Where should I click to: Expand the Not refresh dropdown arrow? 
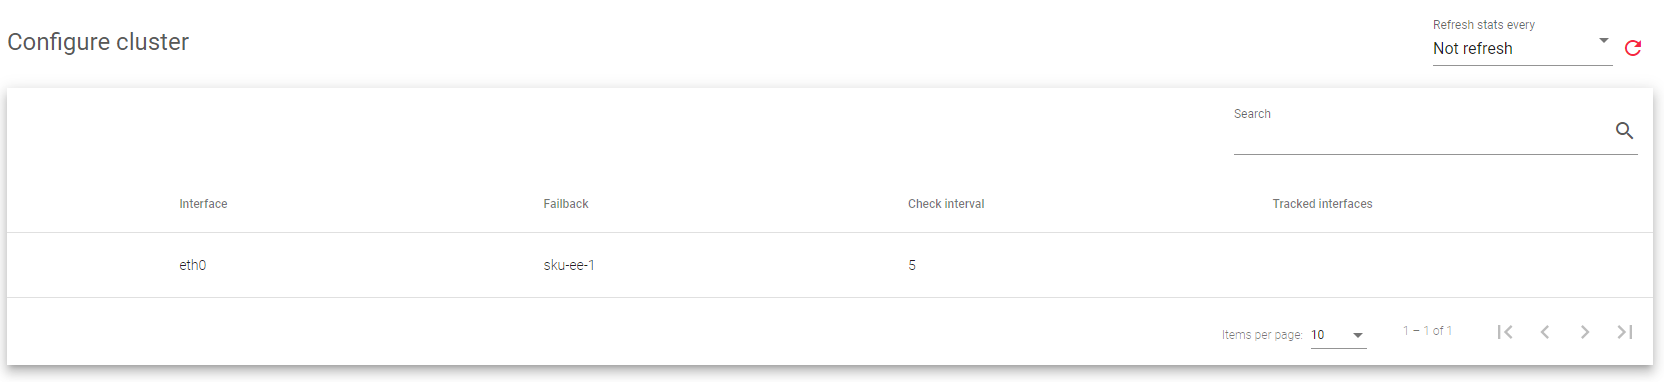coord(1604,41)
